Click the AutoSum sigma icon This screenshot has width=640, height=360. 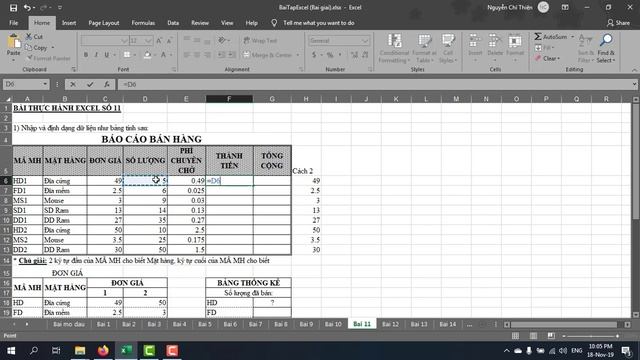coord(538,37)
